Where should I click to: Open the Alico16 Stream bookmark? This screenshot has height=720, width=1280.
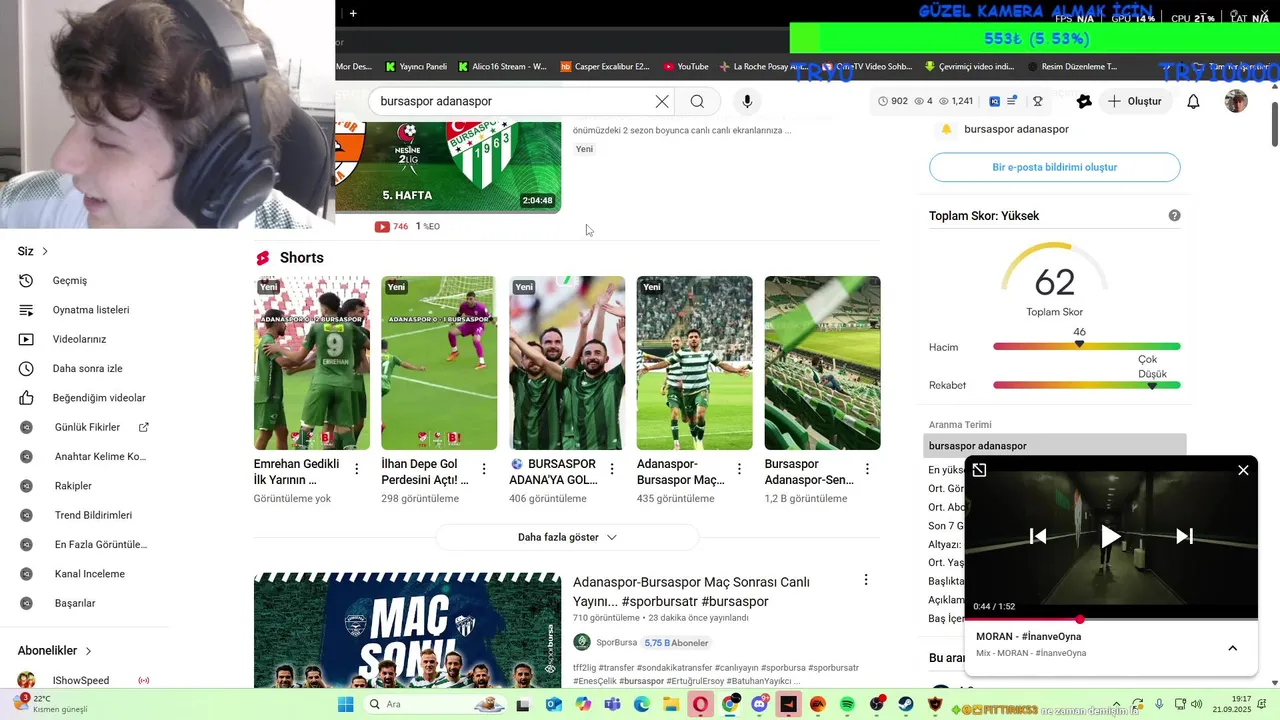(x=502, y=67)
